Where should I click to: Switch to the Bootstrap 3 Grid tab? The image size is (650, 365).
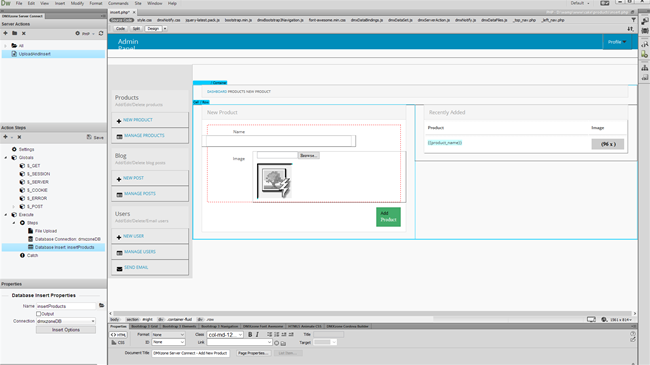pyautogui.click(x=145, y=326)
